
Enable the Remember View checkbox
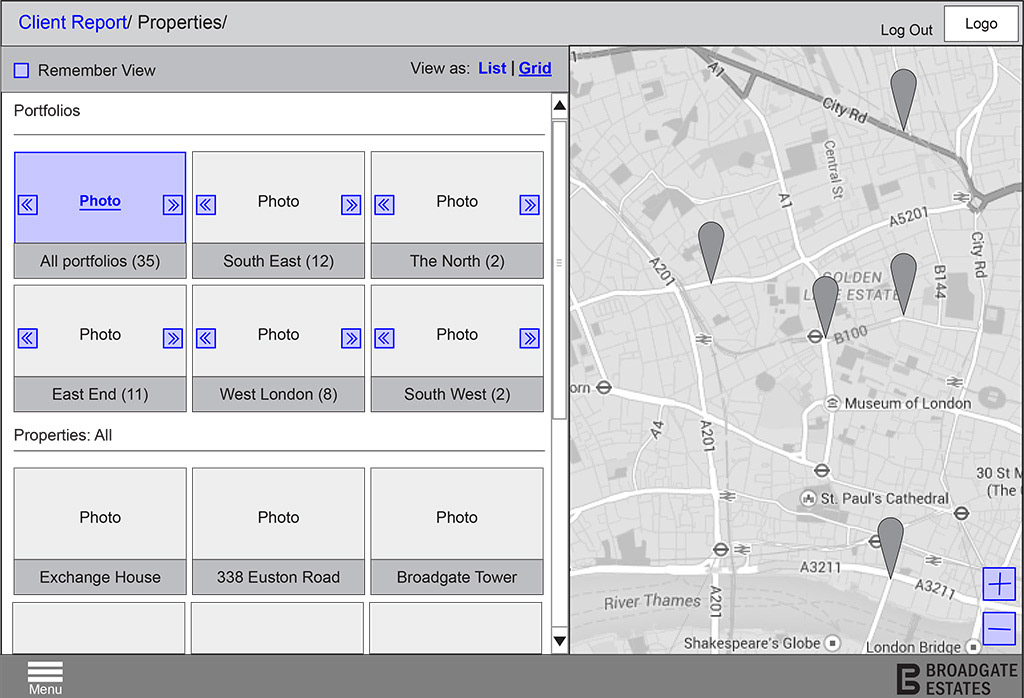[22, 71]
